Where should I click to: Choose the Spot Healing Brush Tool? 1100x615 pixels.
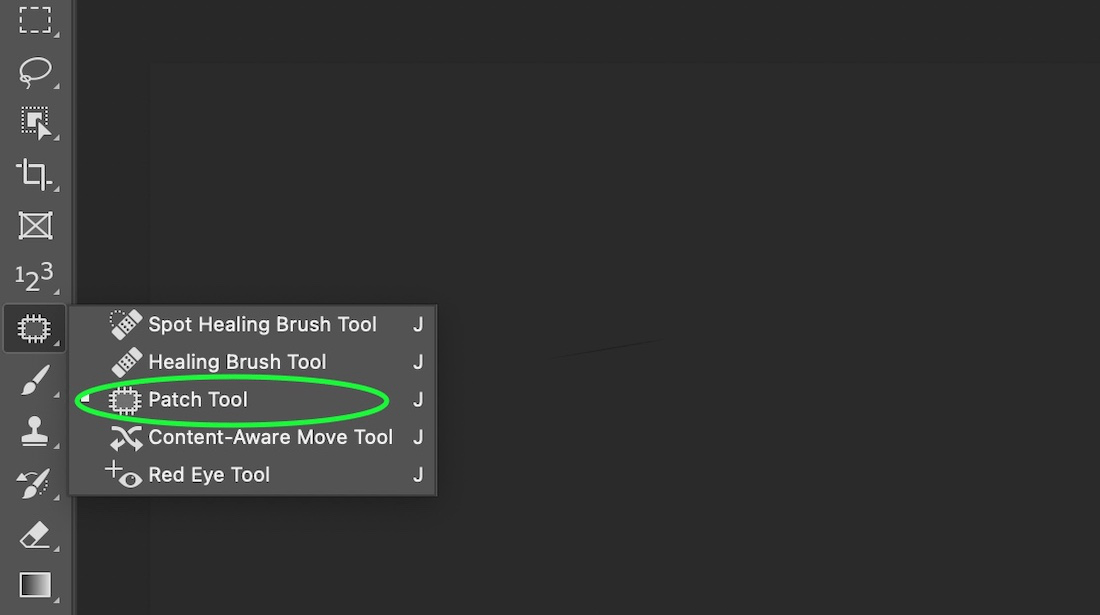(262, 324)
